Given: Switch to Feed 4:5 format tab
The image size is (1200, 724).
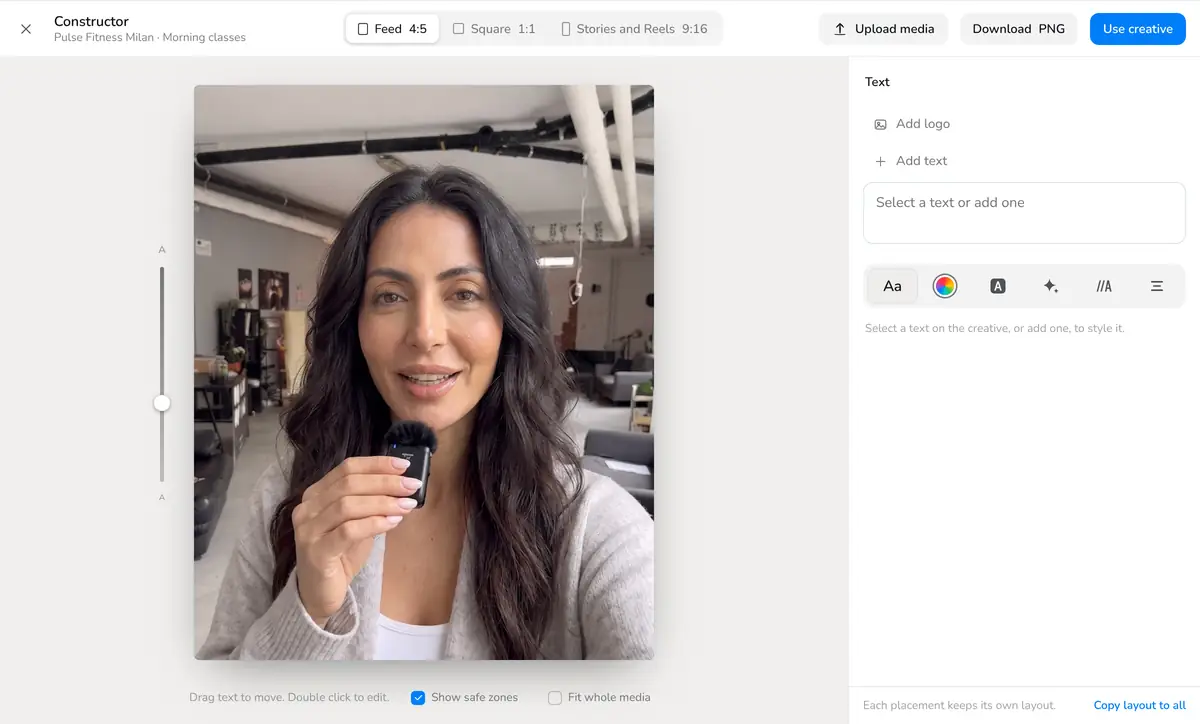Looking at the screenshot, I should click(392, 29).
